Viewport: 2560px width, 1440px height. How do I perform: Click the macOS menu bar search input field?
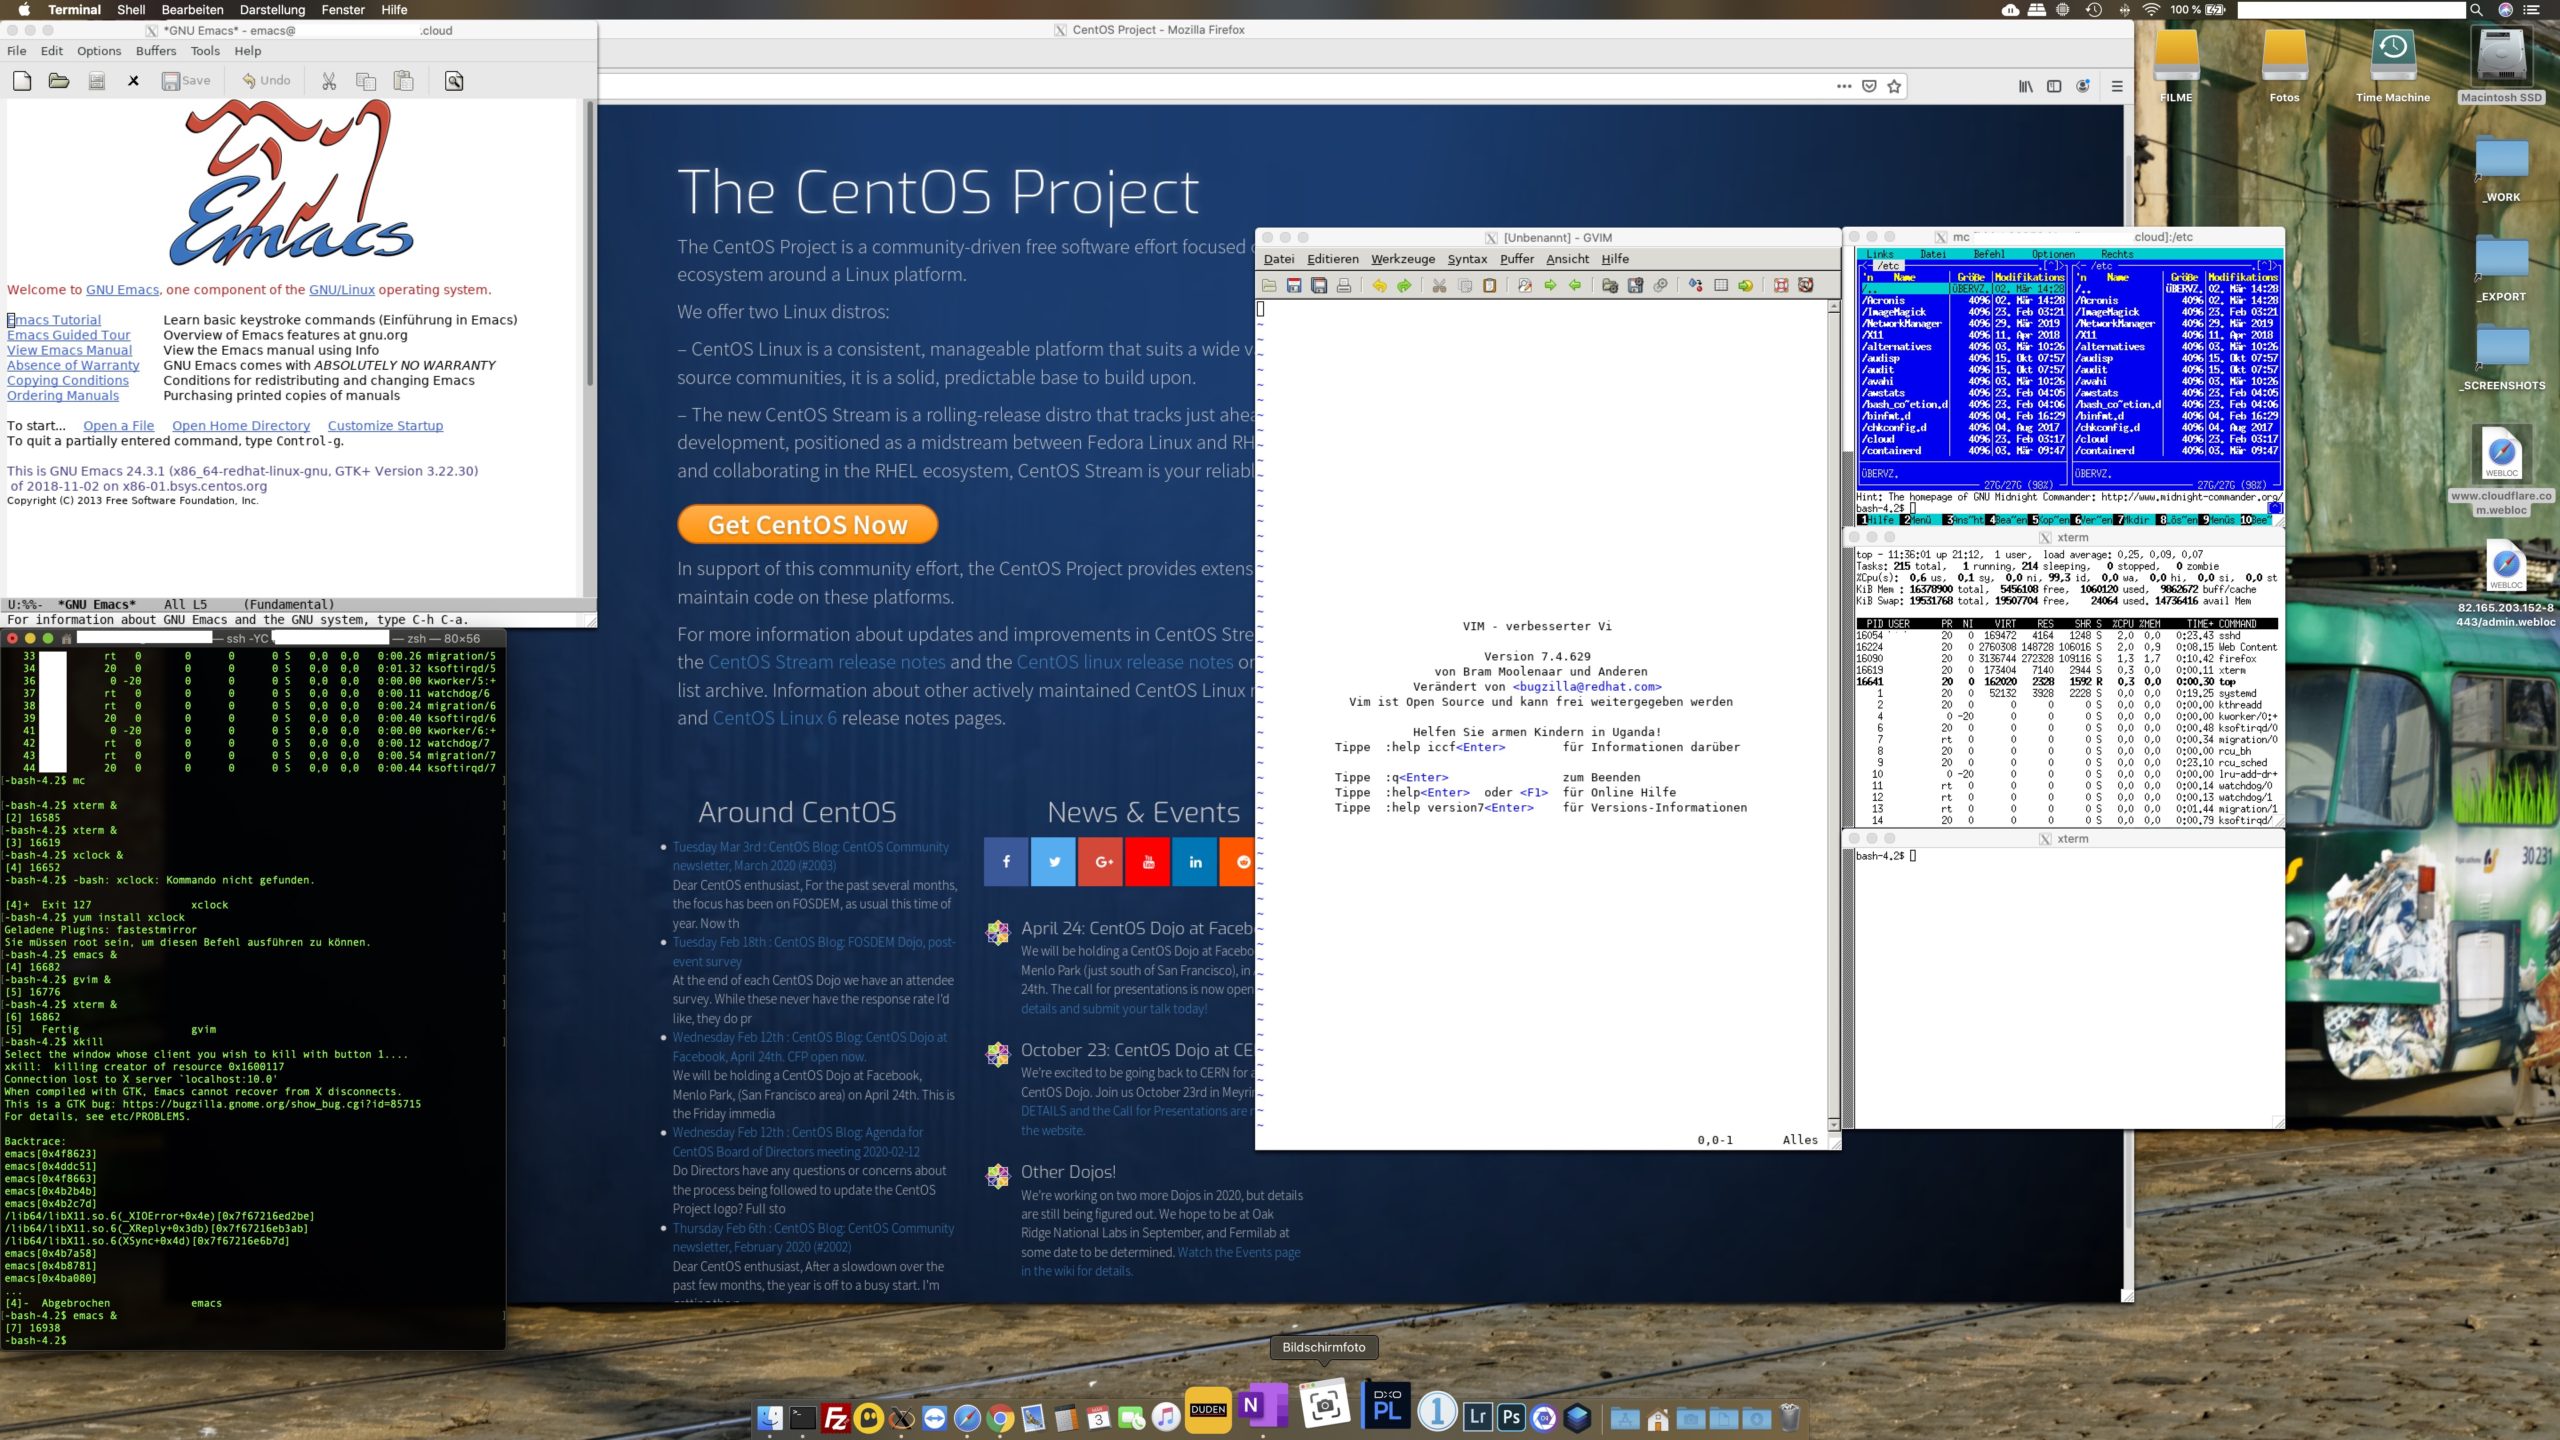pyautogui.click(x=2350, y=10)
